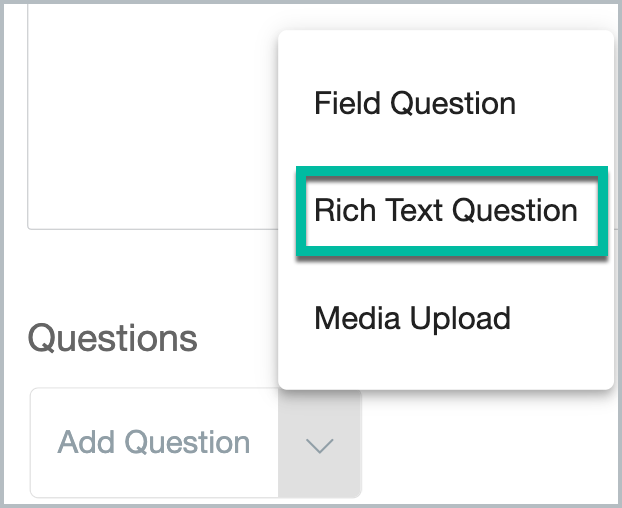Click the word 'Rich' inside the teal outline
The image size is (622, 508).
pos(345,210)
